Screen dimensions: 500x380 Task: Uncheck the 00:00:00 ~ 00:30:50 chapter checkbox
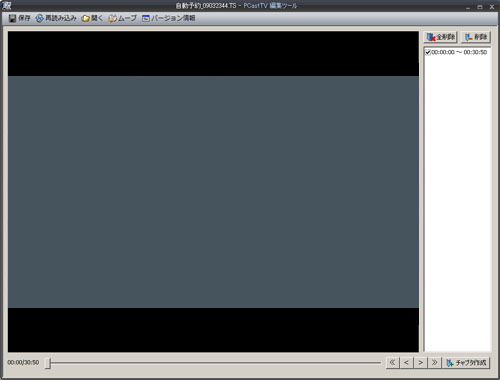428,52
